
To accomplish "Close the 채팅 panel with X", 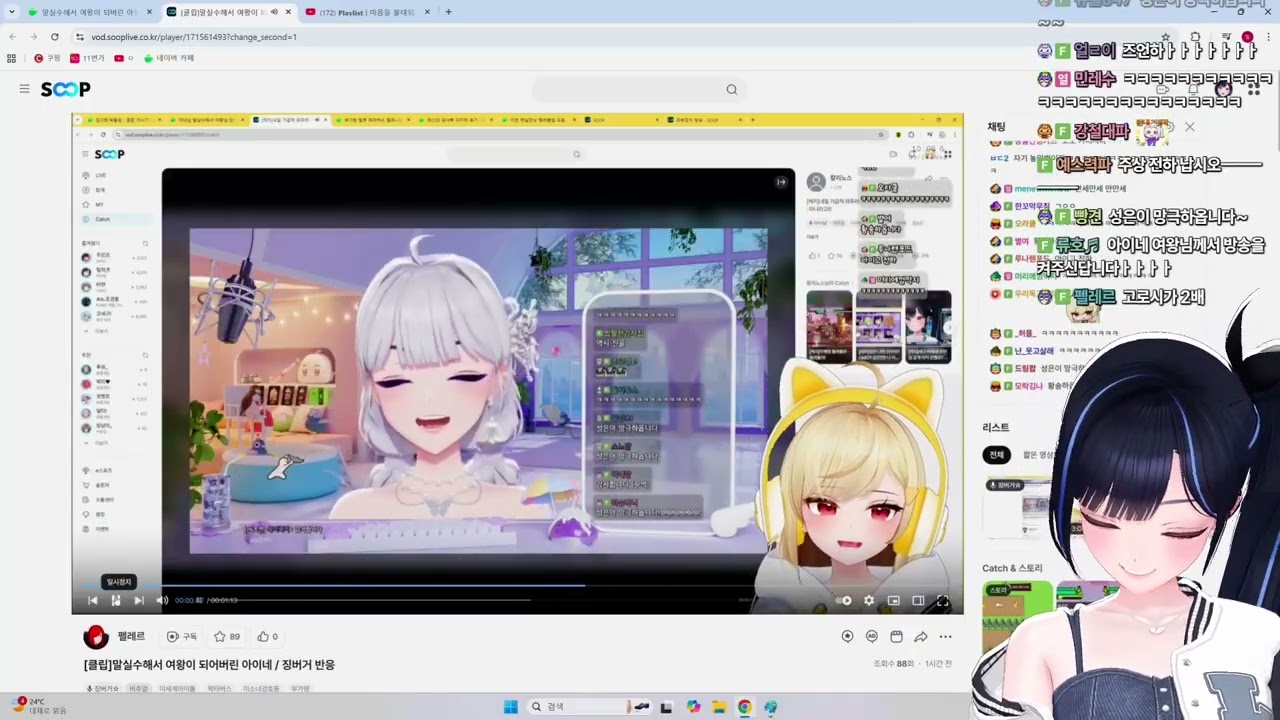I will pos(1189,127).
